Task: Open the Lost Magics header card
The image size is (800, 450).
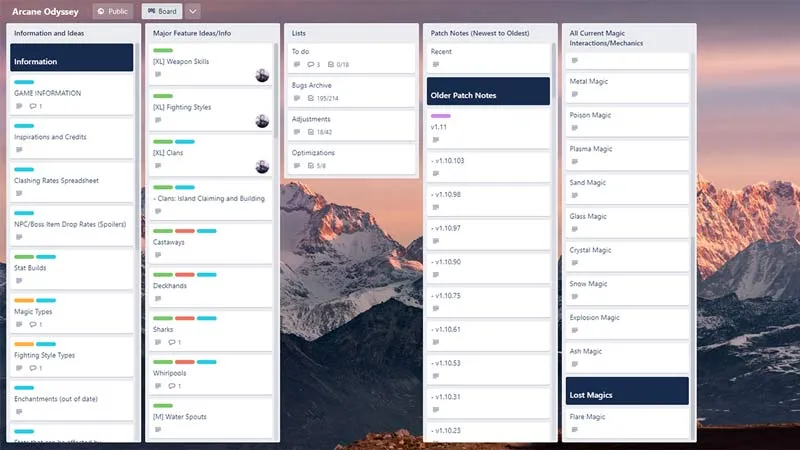Action: click(627, 391)
